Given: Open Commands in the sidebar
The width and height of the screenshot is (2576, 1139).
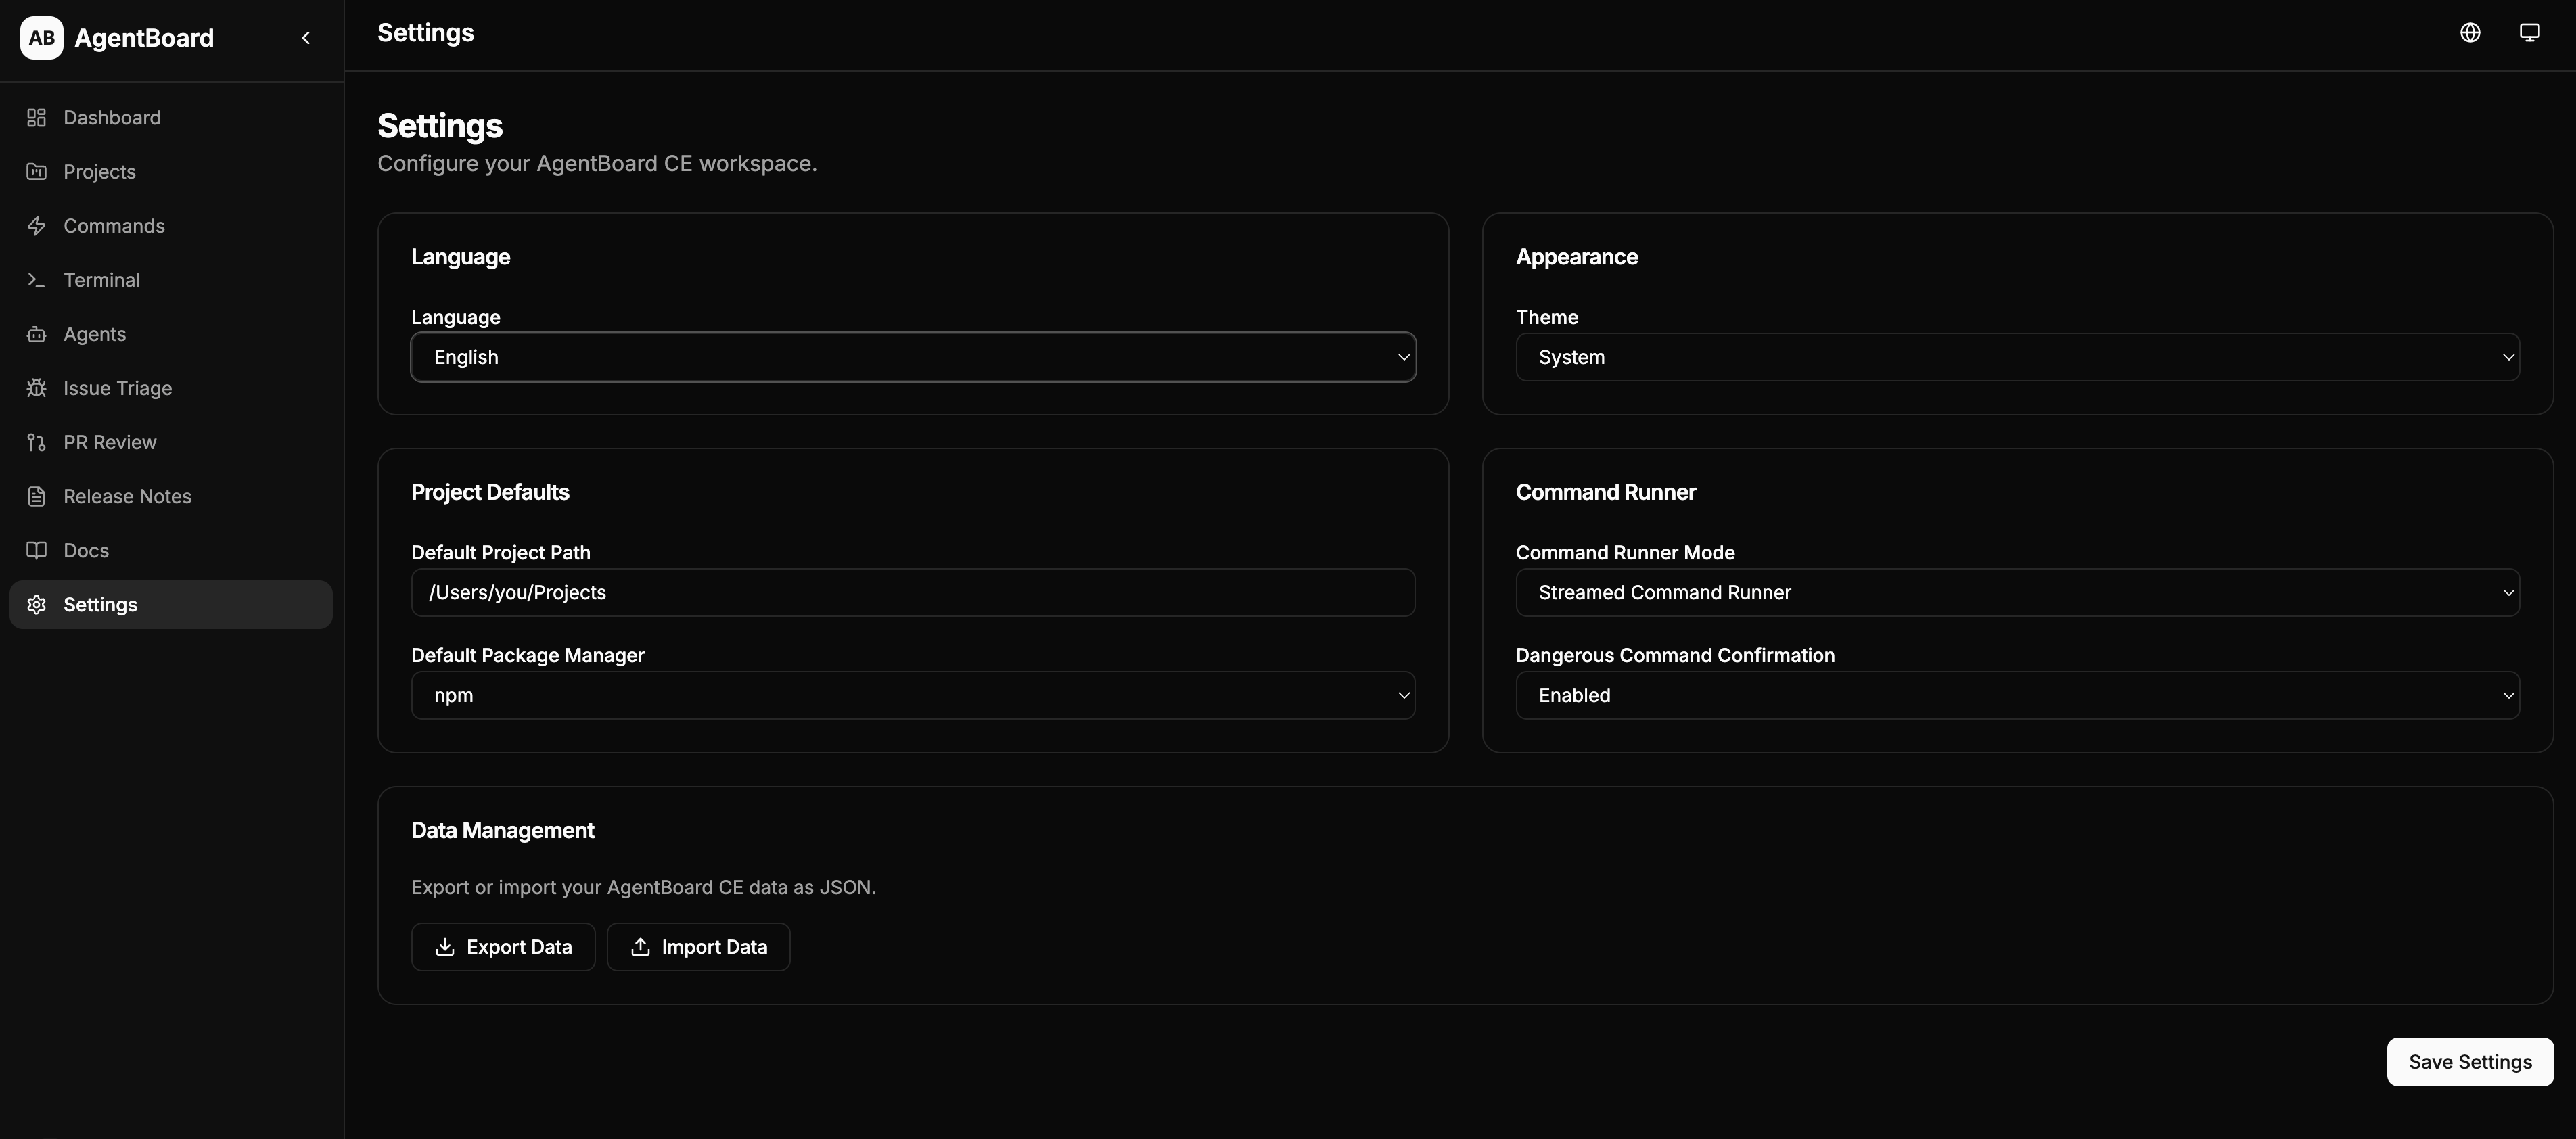Looking at the screenshot, I should tap(171, 226).
